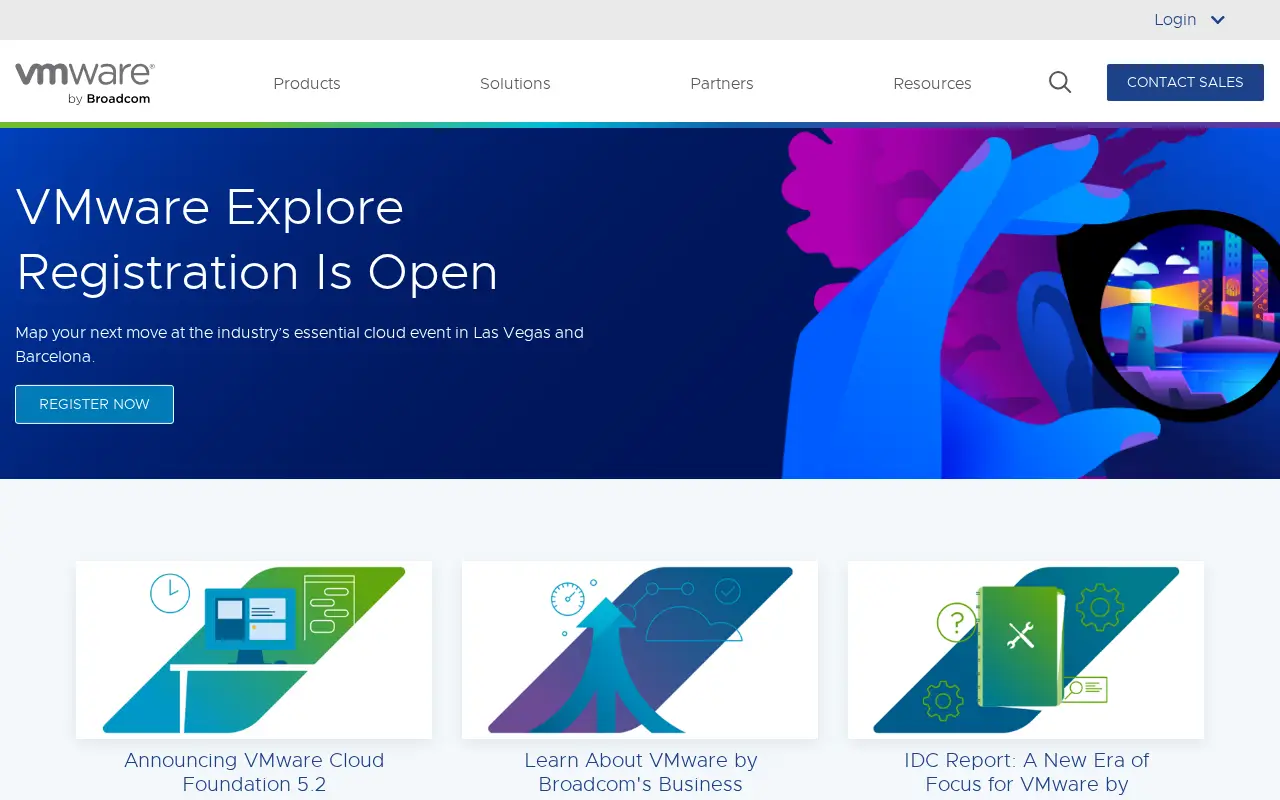Open the Products menu
Image resolution: width=1280 pixels, height=800 pixels.
click(x=307, y=83)
